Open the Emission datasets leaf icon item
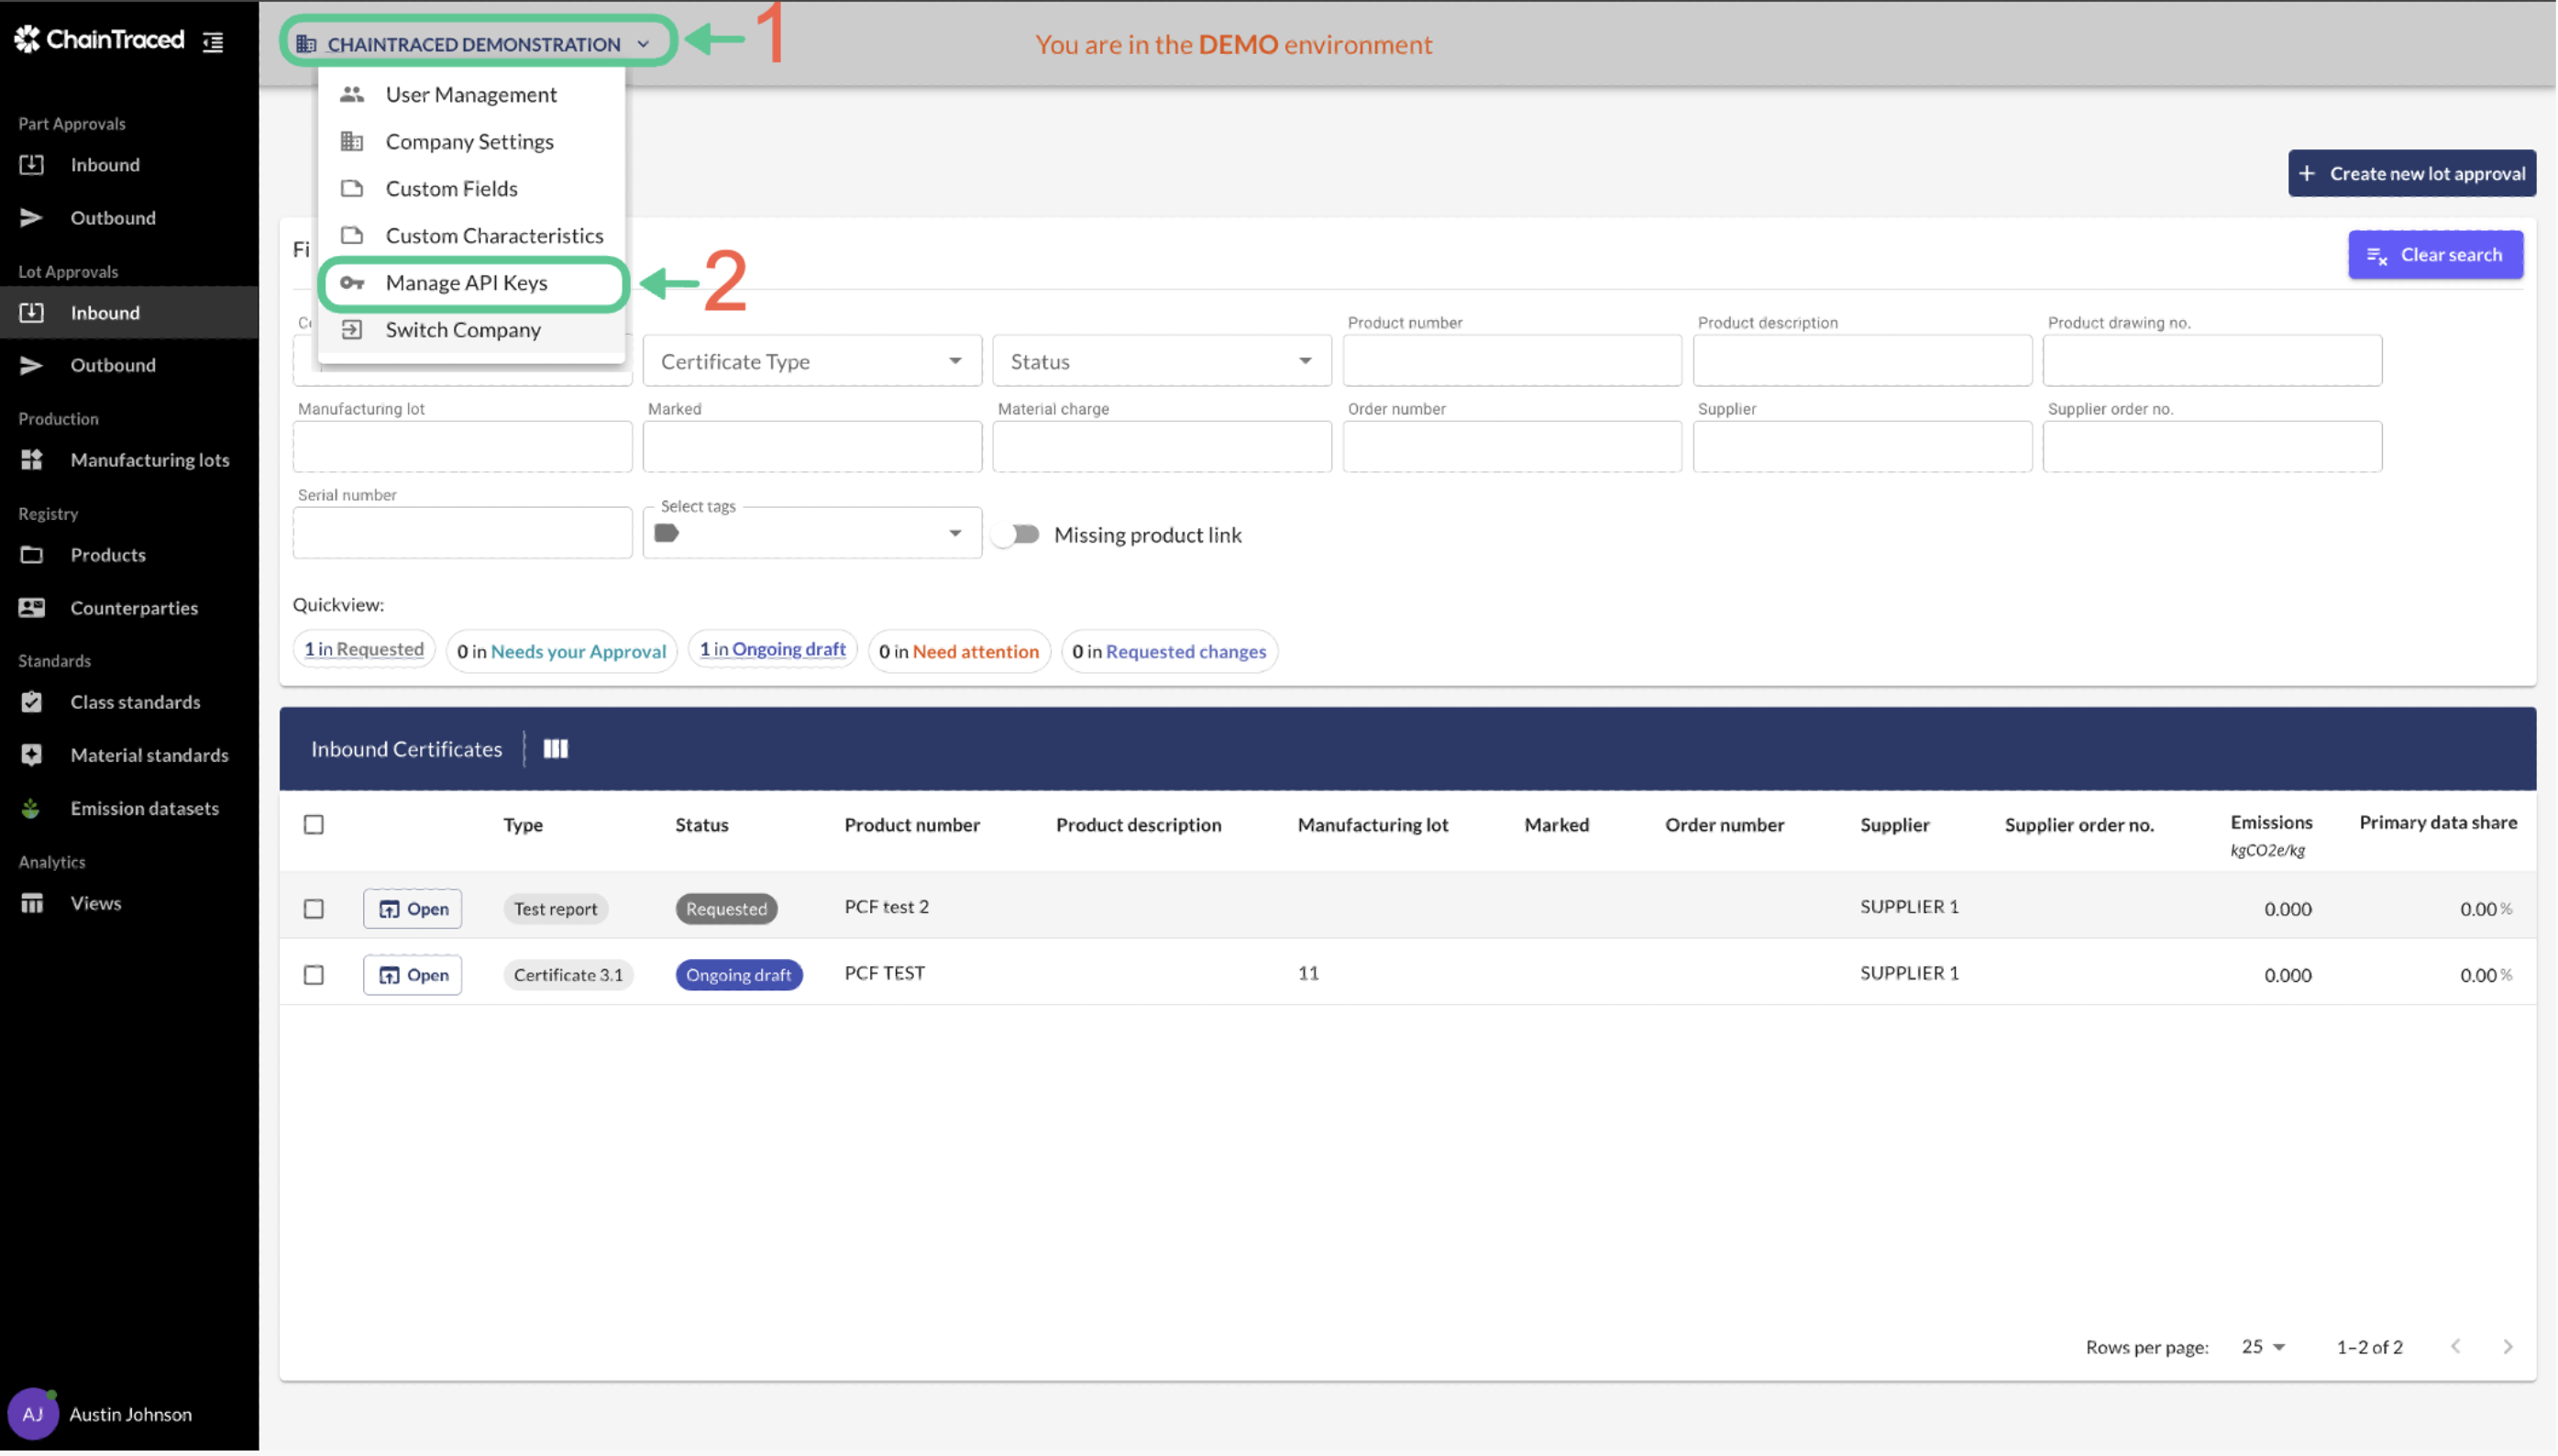The width and height of the screenshot is (2558, 1456). pos(143,808)
